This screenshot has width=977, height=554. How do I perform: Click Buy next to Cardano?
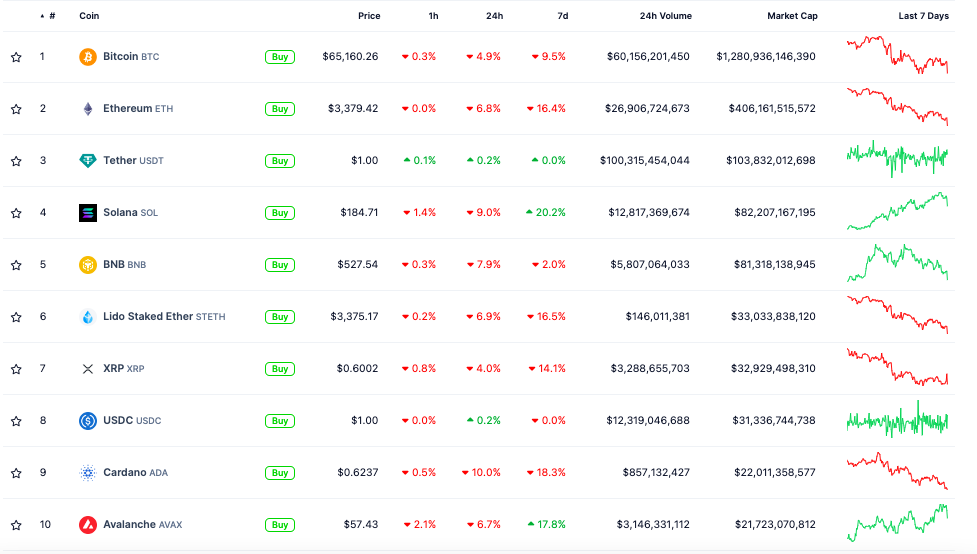pos(280,473)
